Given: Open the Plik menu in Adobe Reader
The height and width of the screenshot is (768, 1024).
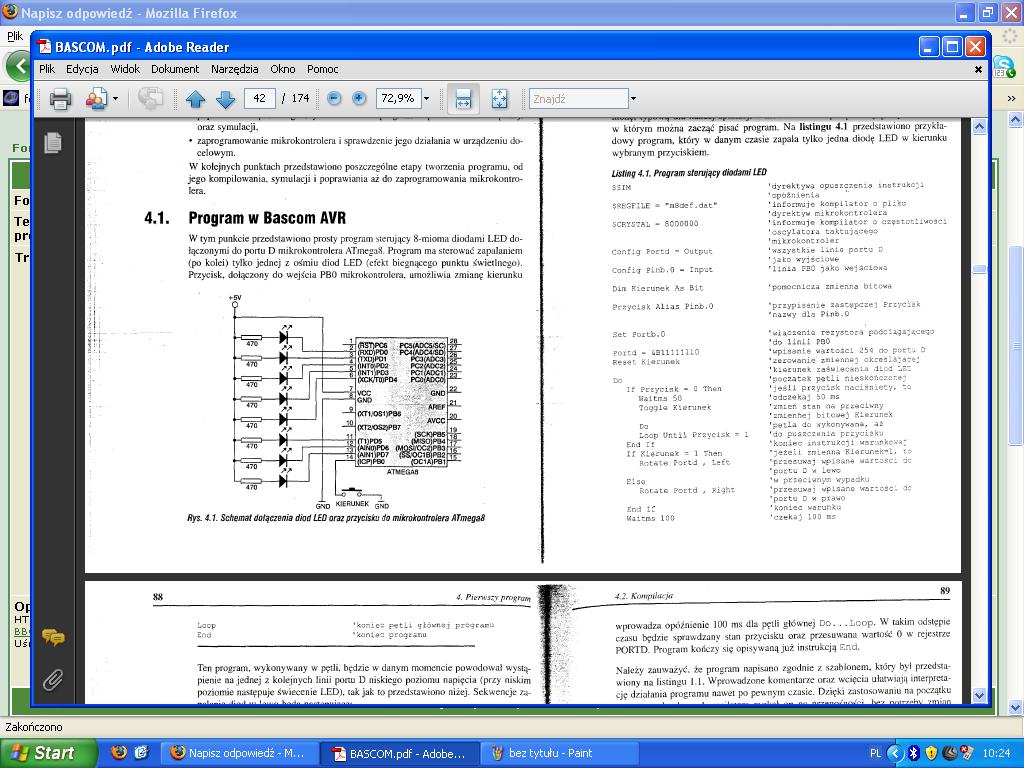Looking at the screenshot, I should (x=47, y=69).
